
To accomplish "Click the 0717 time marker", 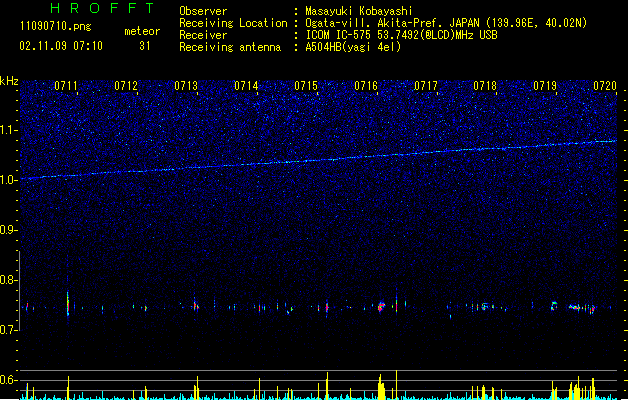I will tap(426, 86).
